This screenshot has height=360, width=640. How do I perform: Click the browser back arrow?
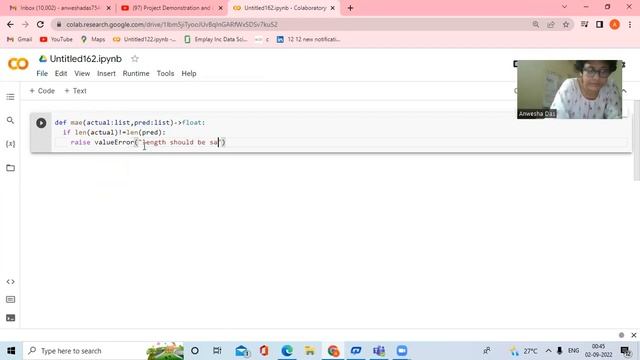pyautogui.click(x=11, y=24)
